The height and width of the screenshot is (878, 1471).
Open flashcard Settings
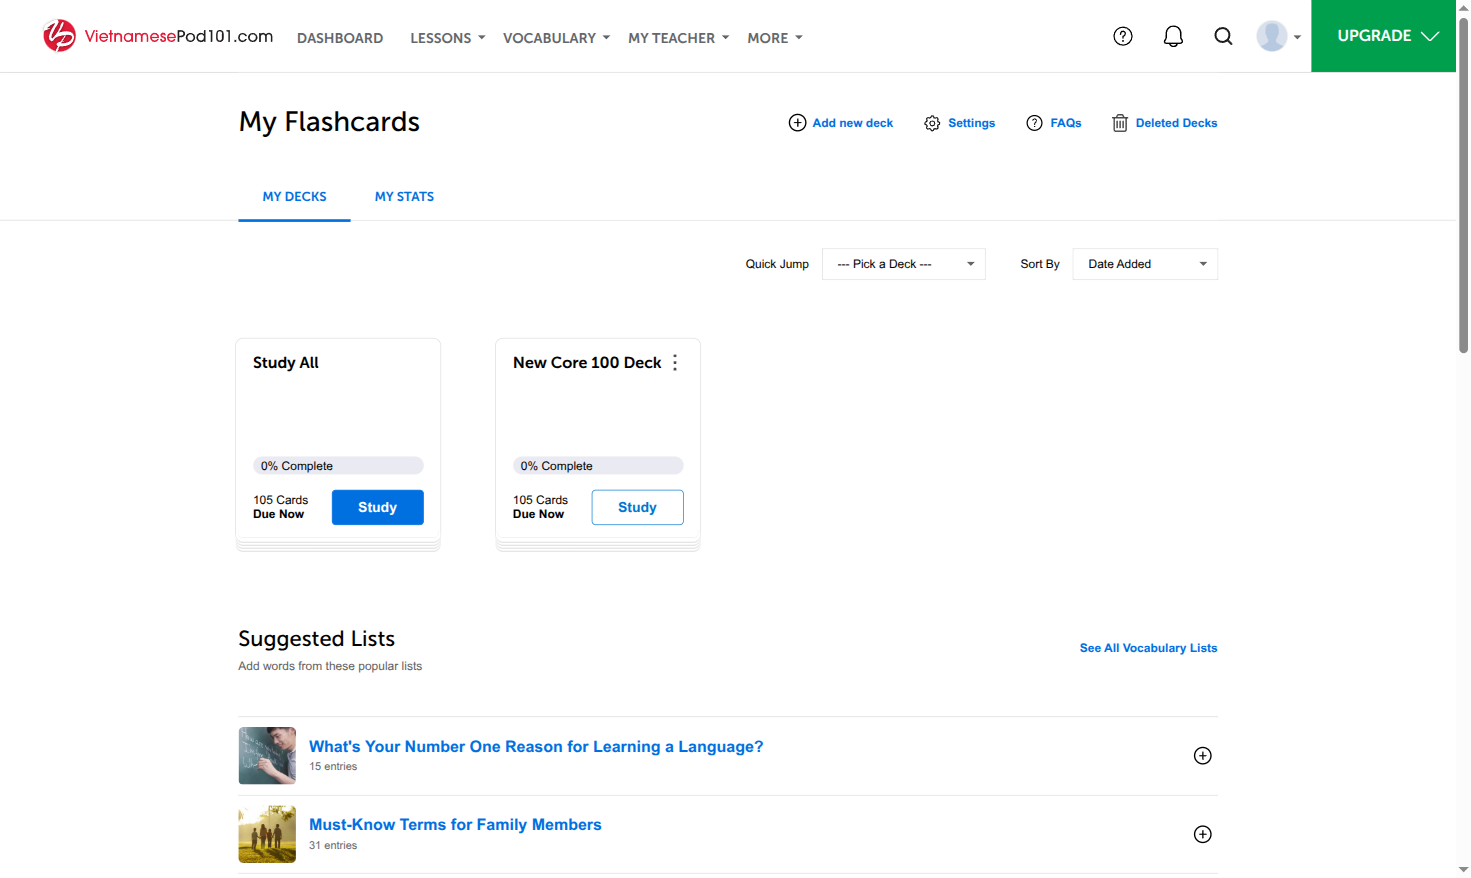pos(960,123)
